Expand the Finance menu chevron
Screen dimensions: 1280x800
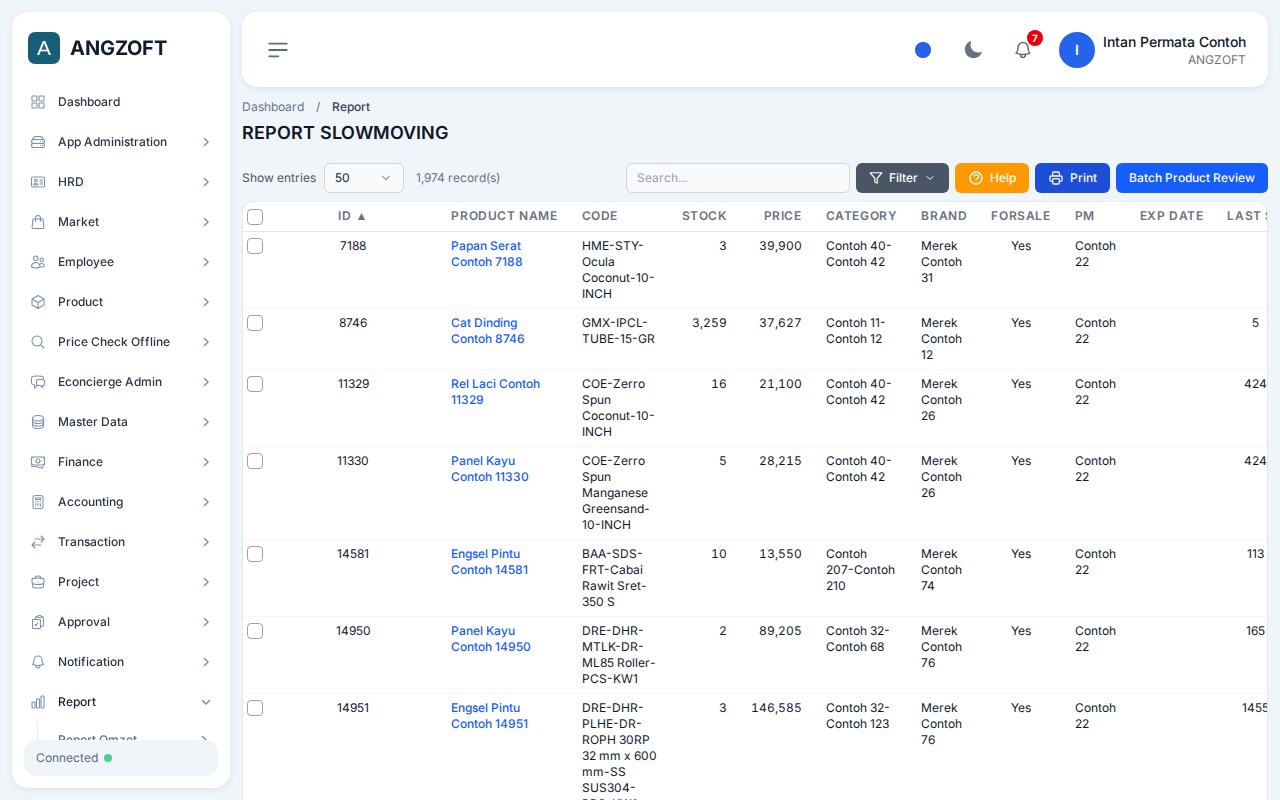(206, 462)
